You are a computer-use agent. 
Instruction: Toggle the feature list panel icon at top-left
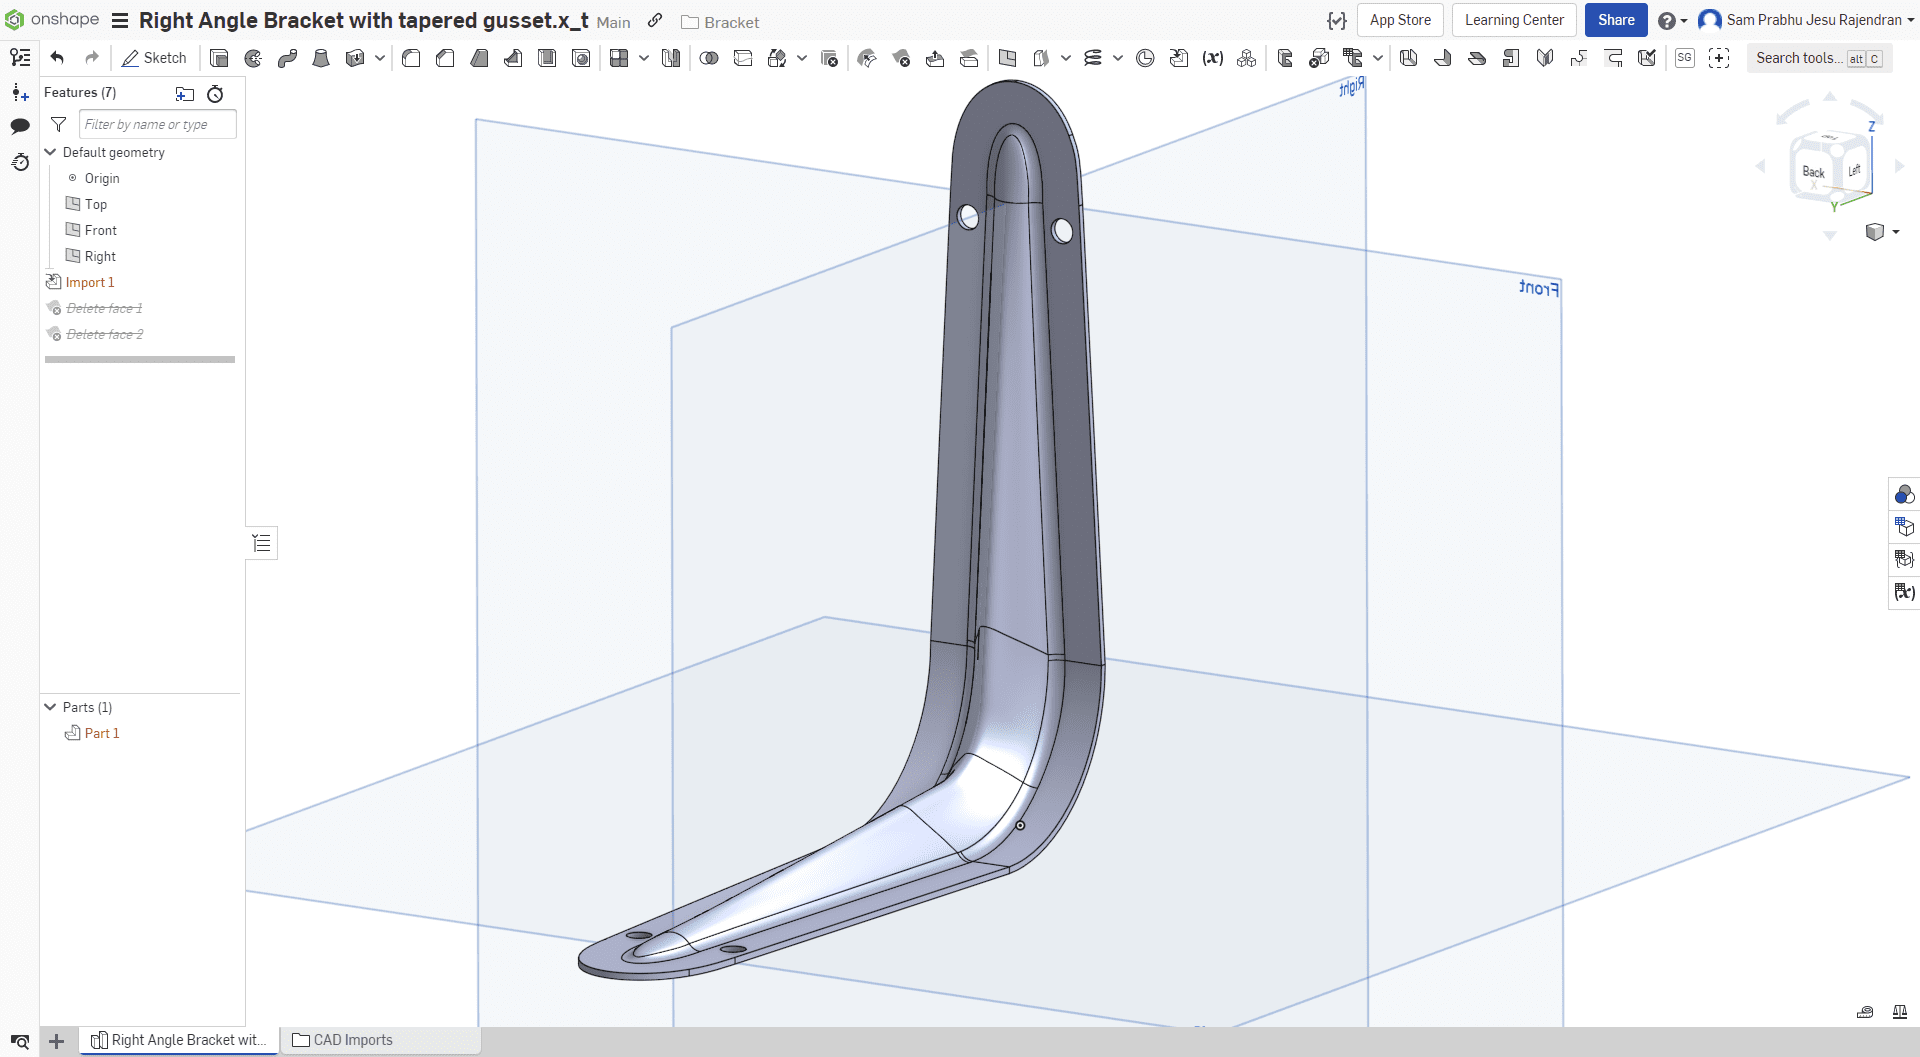(20, 58)
